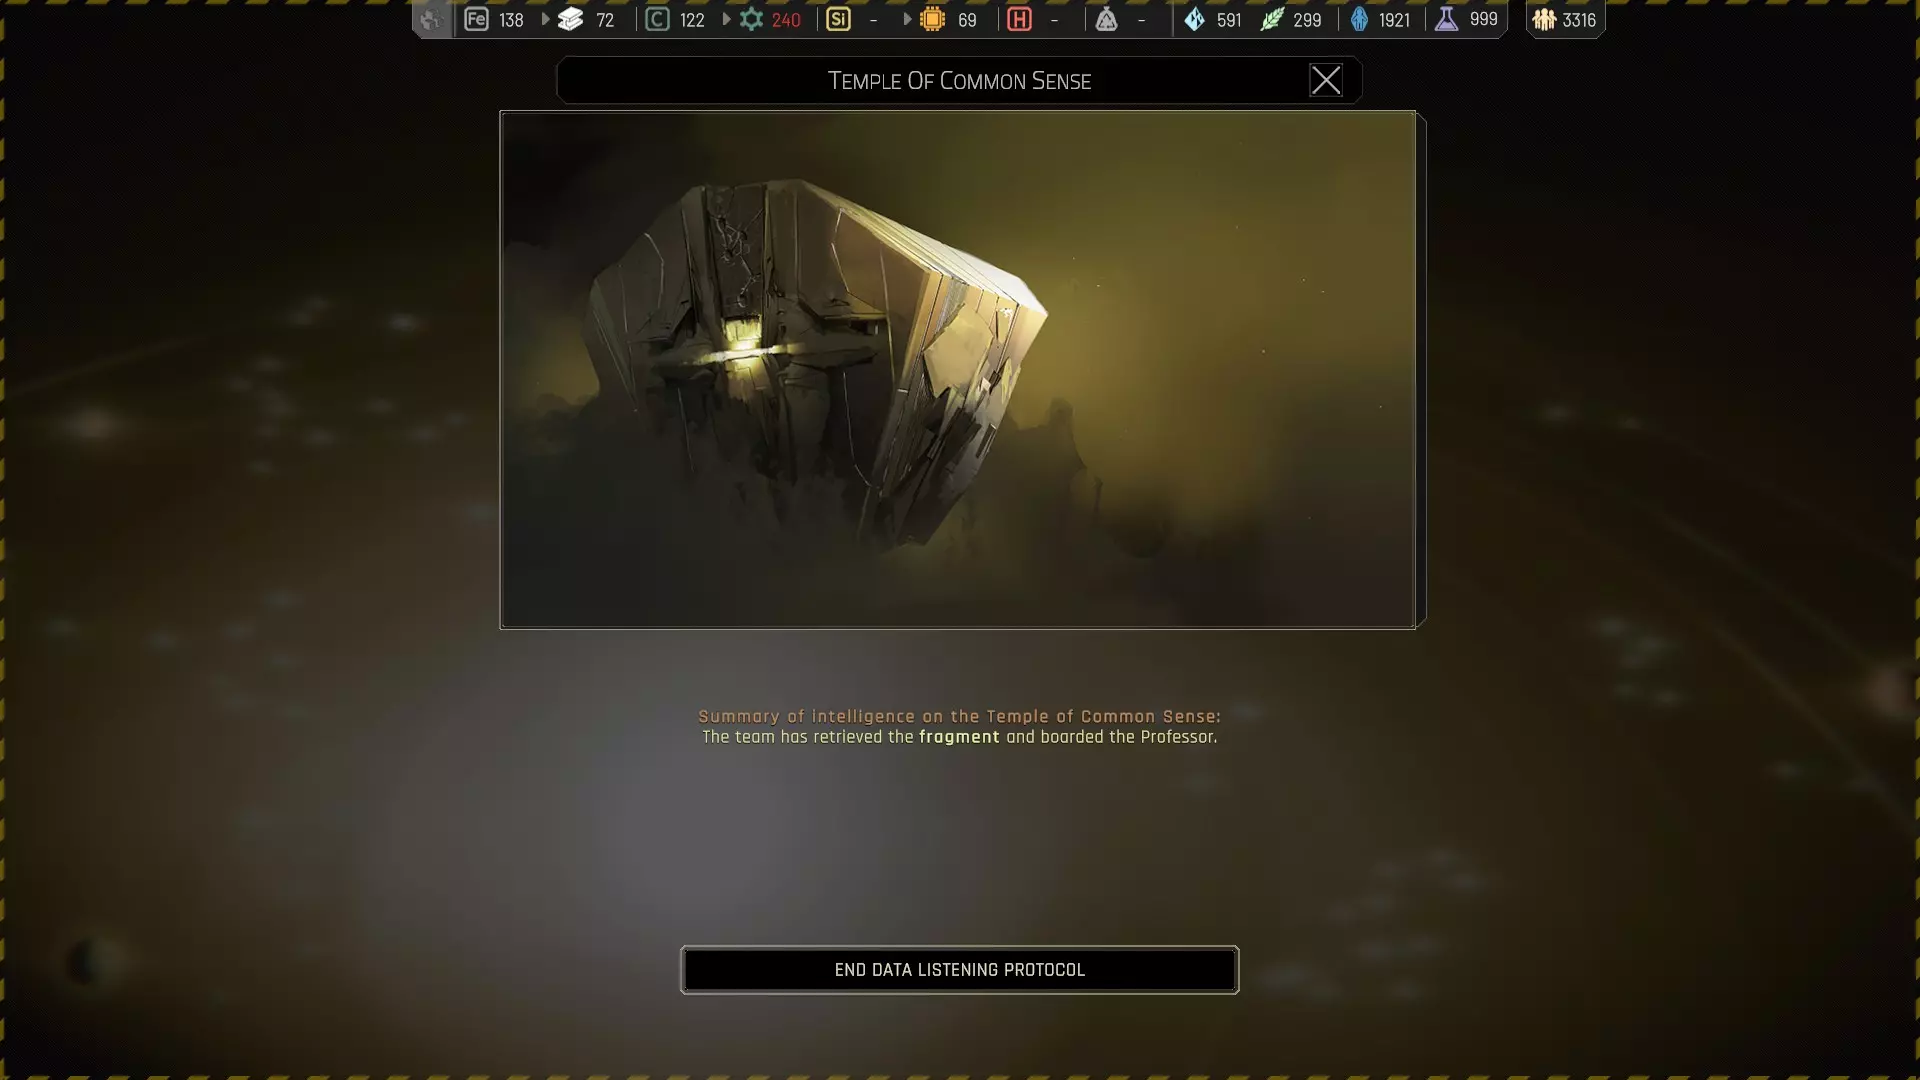This screenshot has width=1920, height=1080.
Task: Click the orange microchip electronics icon
Action: (932, 19)
